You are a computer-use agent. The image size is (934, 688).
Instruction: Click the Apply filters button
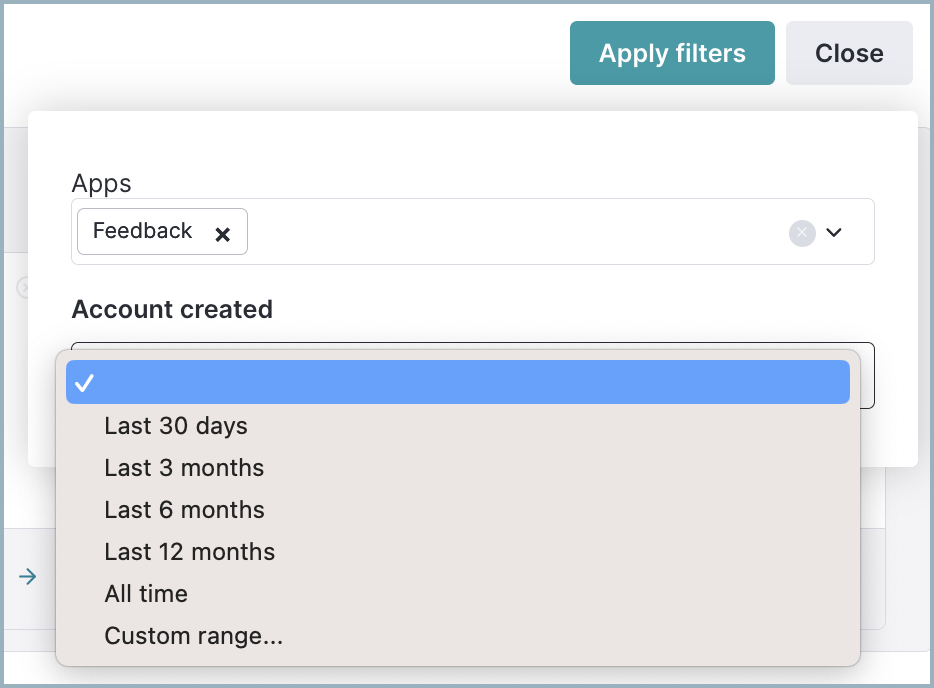click(x=672, y=53)
